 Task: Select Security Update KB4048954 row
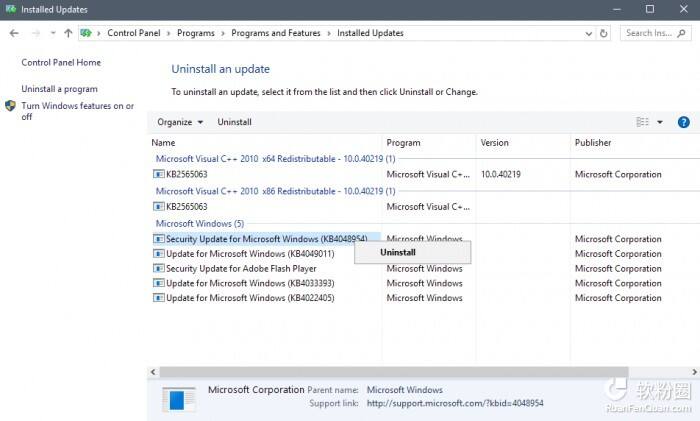[x=266, y=239]
